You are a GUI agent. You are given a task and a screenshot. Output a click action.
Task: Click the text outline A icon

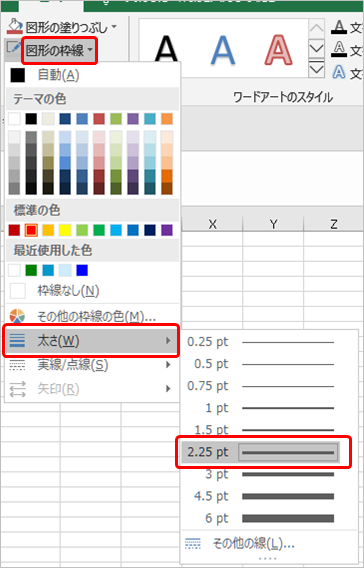coord(339,49)
